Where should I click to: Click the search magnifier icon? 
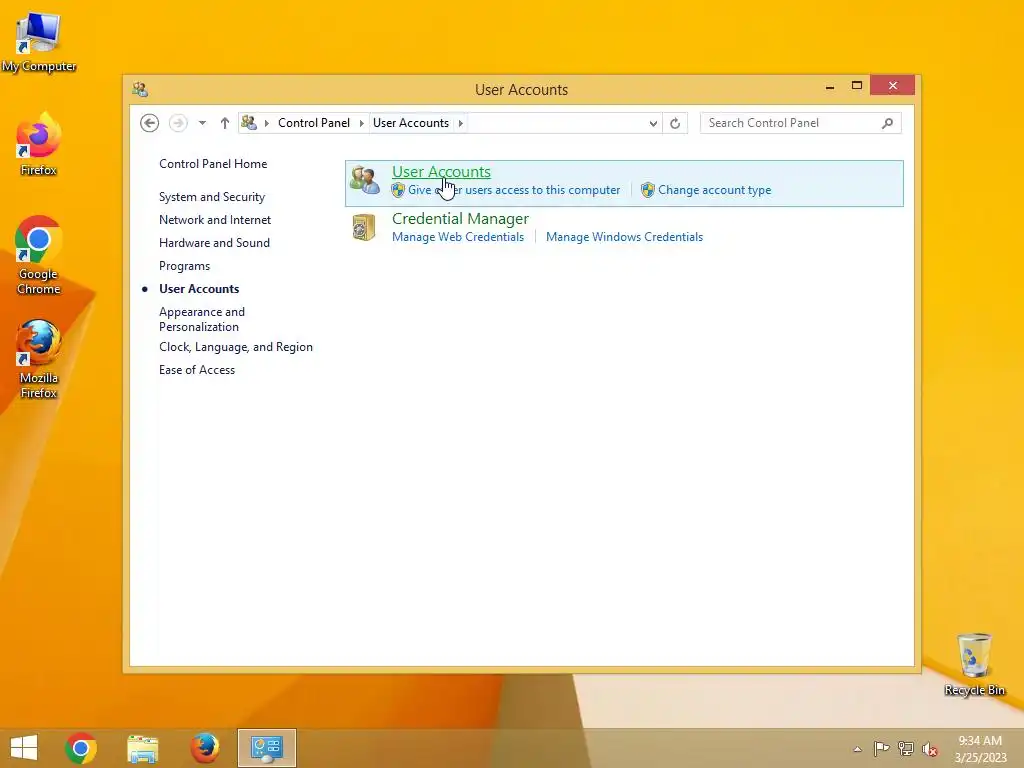tap(887, 123)
